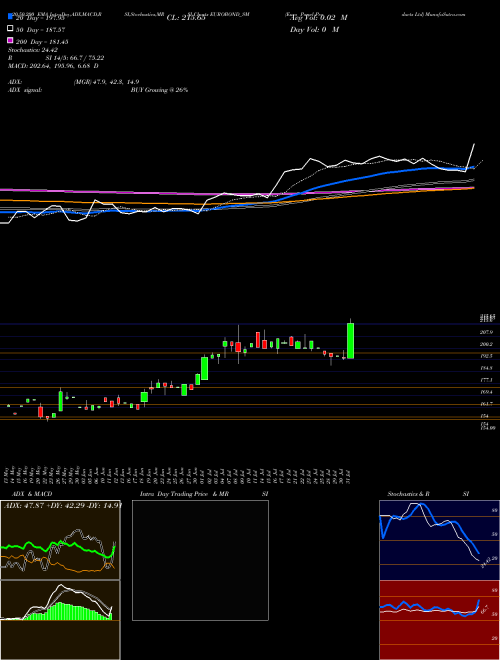Click the empty Intra Day Trading Price panel

(x=200, y=560)
